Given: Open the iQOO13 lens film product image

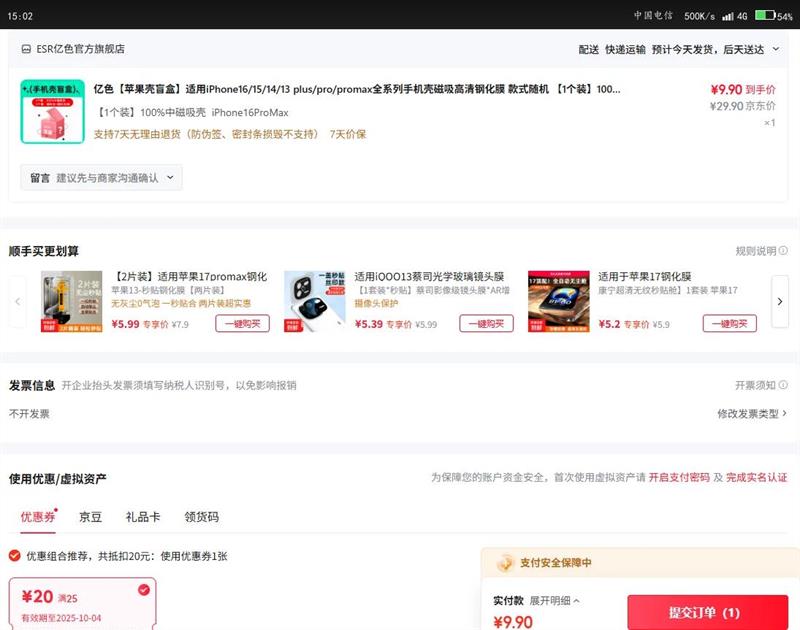Looking at the screenshot, I should click(314, 301).
